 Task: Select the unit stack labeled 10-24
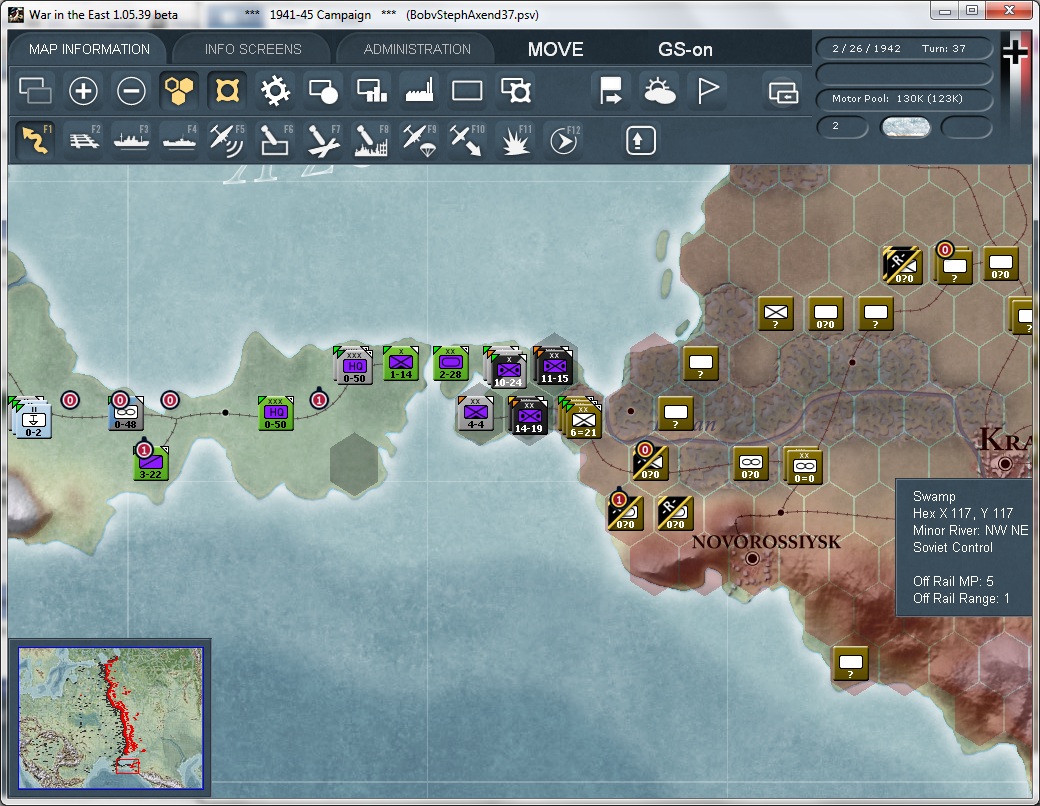[508, 369]
